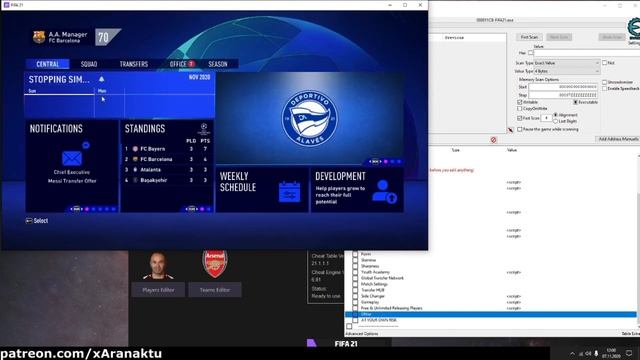
Task: Click the Development player growth icon
Action: pyautogui.click(x=384, y=192)
